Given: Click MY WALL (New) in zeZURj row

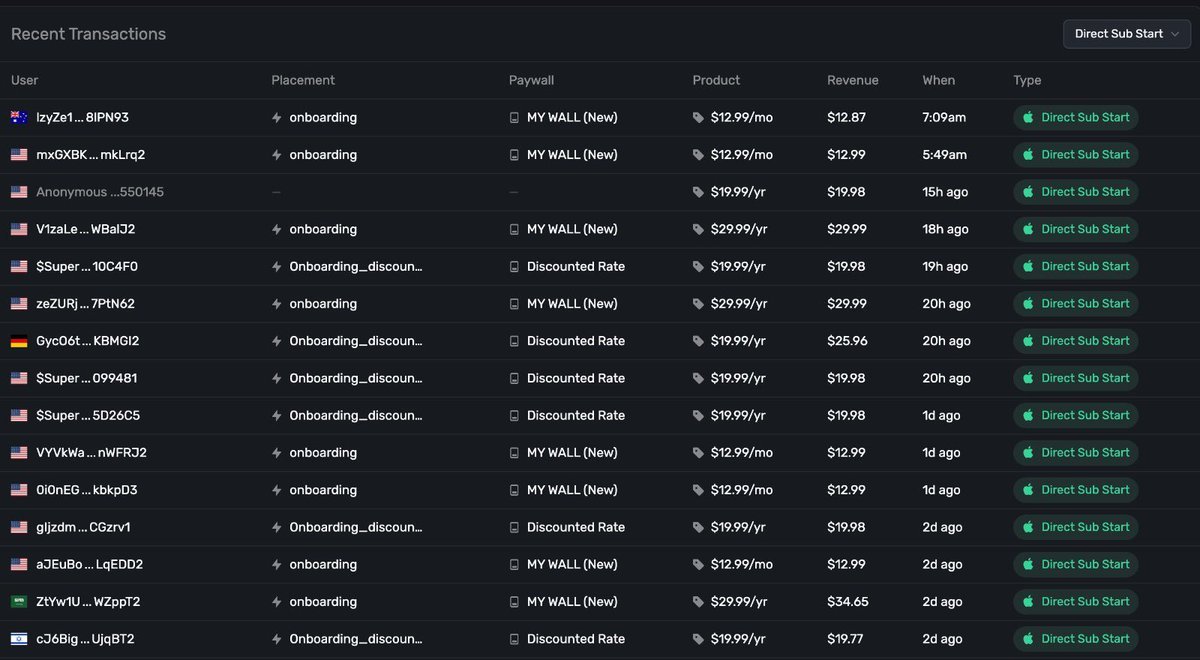Looking at the screenshot, I should tap(572, 304).
